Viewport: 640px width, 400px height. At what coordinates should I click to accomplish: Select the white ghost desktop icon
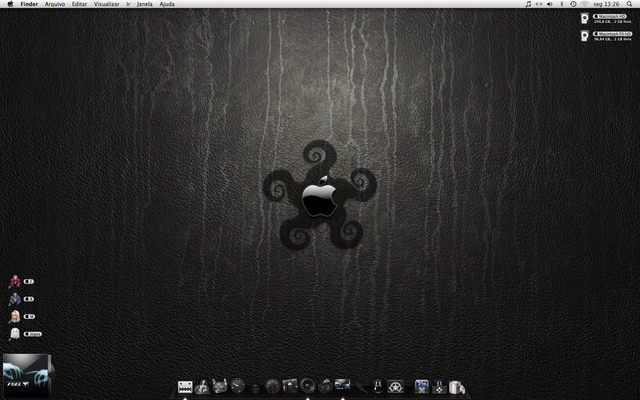15,333
